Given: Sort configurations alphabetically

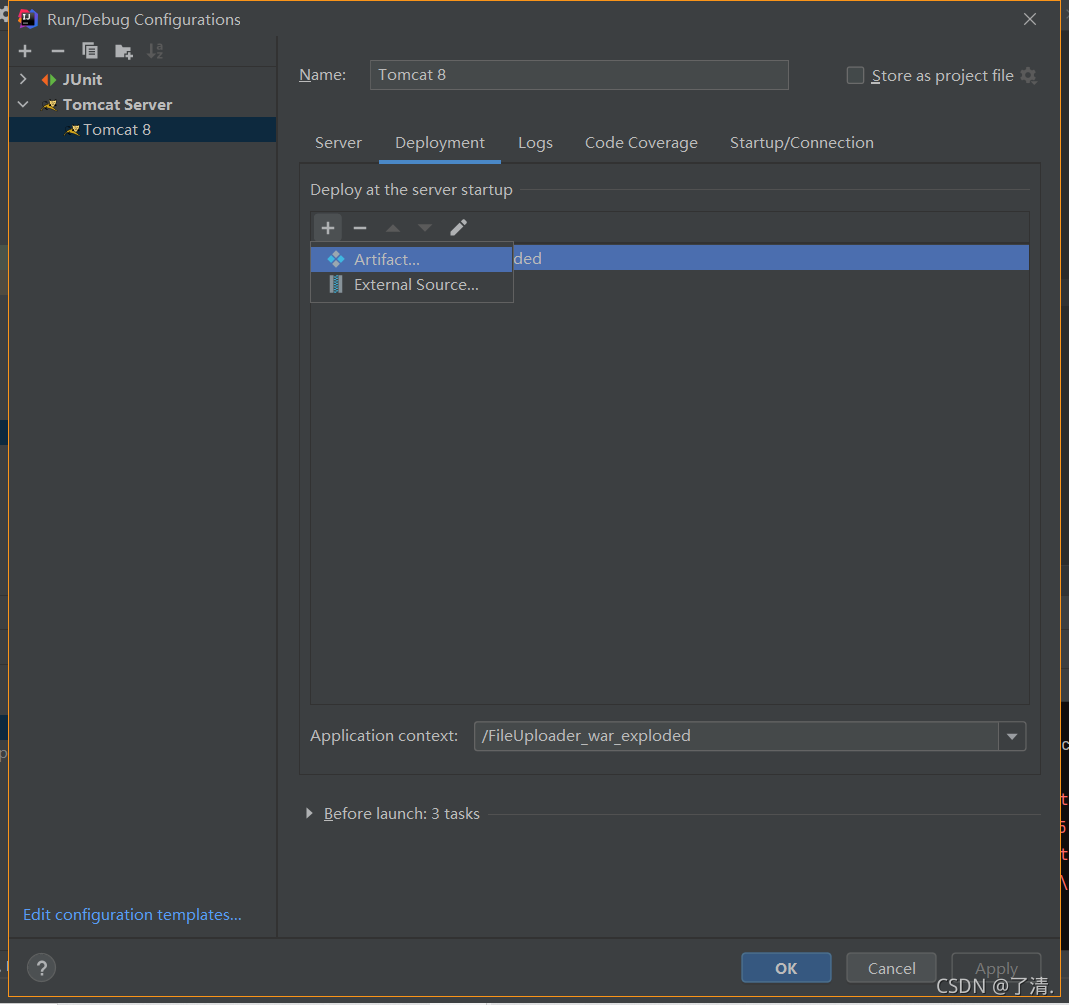Looking at the screenshot, I should 155,51.
